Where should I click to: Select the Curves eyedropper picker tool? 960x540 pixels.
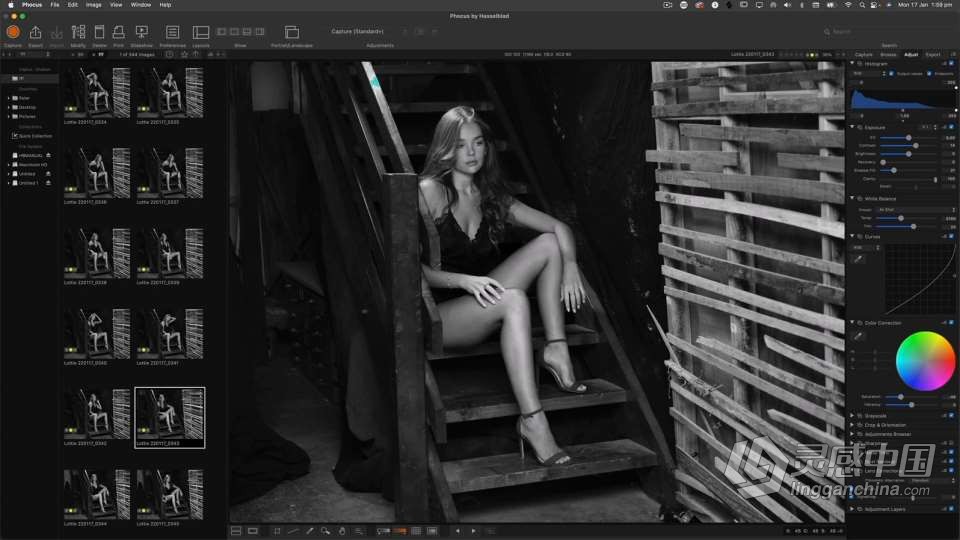pyautogui.click(x=857, y=259)
